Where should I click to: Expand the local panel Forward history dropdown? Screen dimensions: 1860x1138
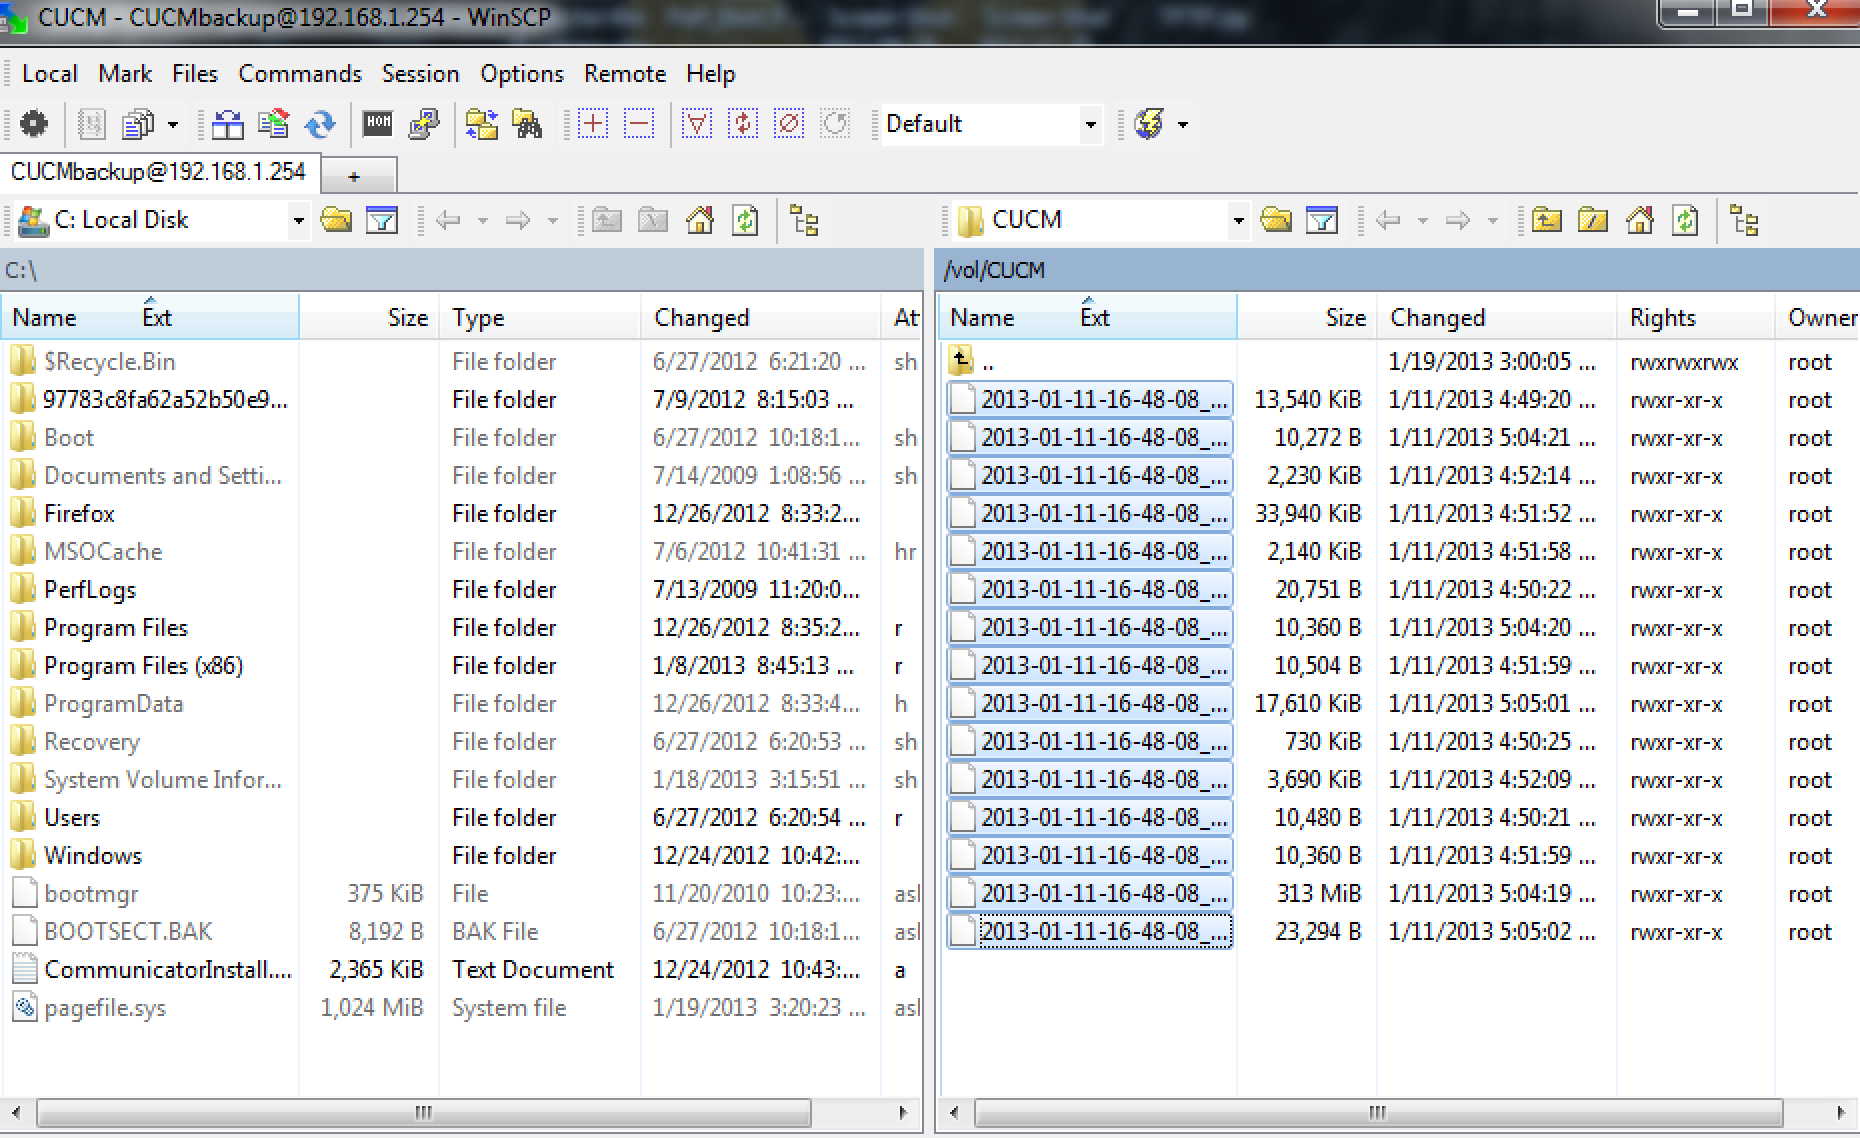point(552,221)
